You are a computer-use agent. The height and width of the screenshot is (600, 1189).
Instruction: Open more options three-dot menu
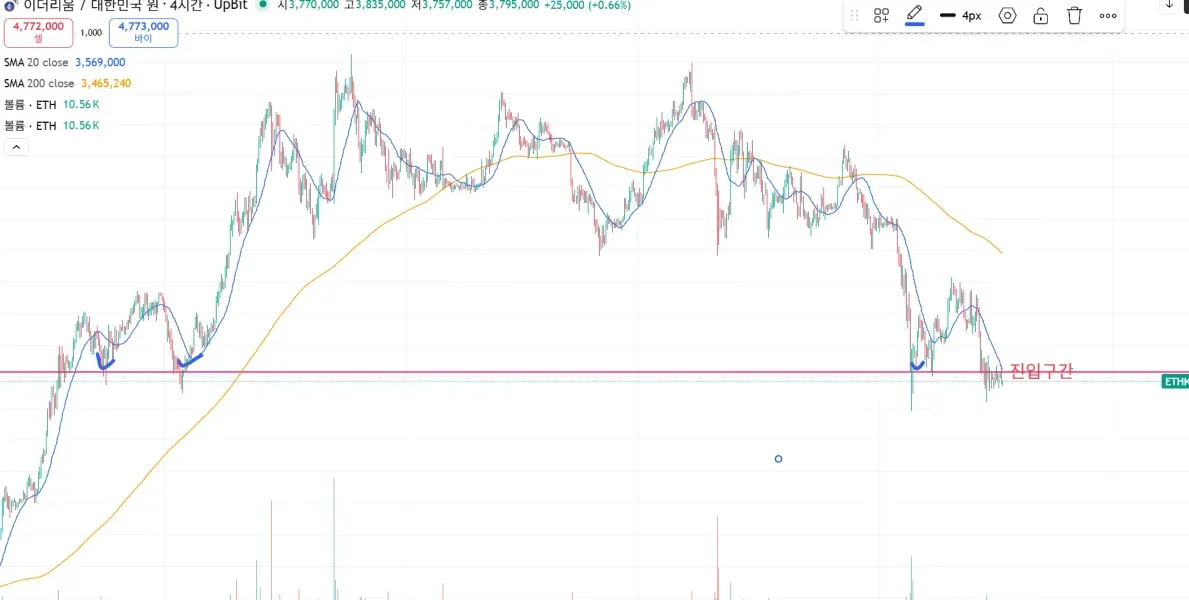[x=1108, y=16]
